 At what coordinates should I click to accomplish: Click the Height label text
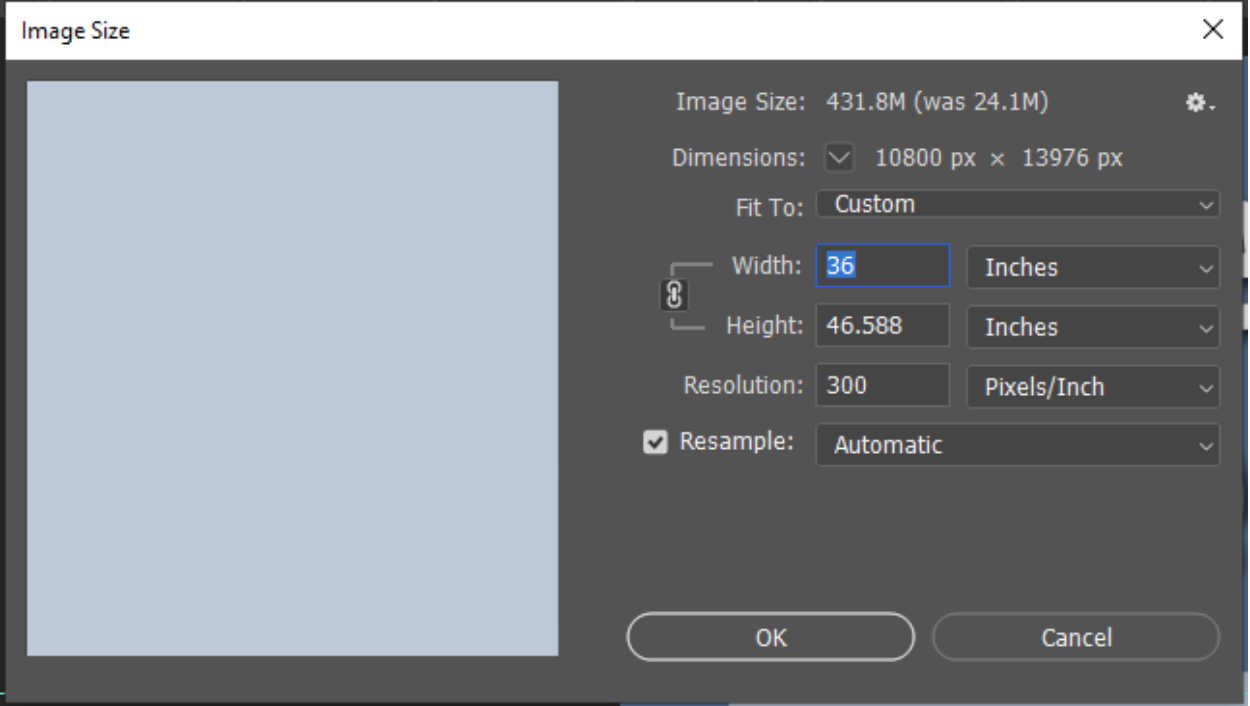[762, 326]
